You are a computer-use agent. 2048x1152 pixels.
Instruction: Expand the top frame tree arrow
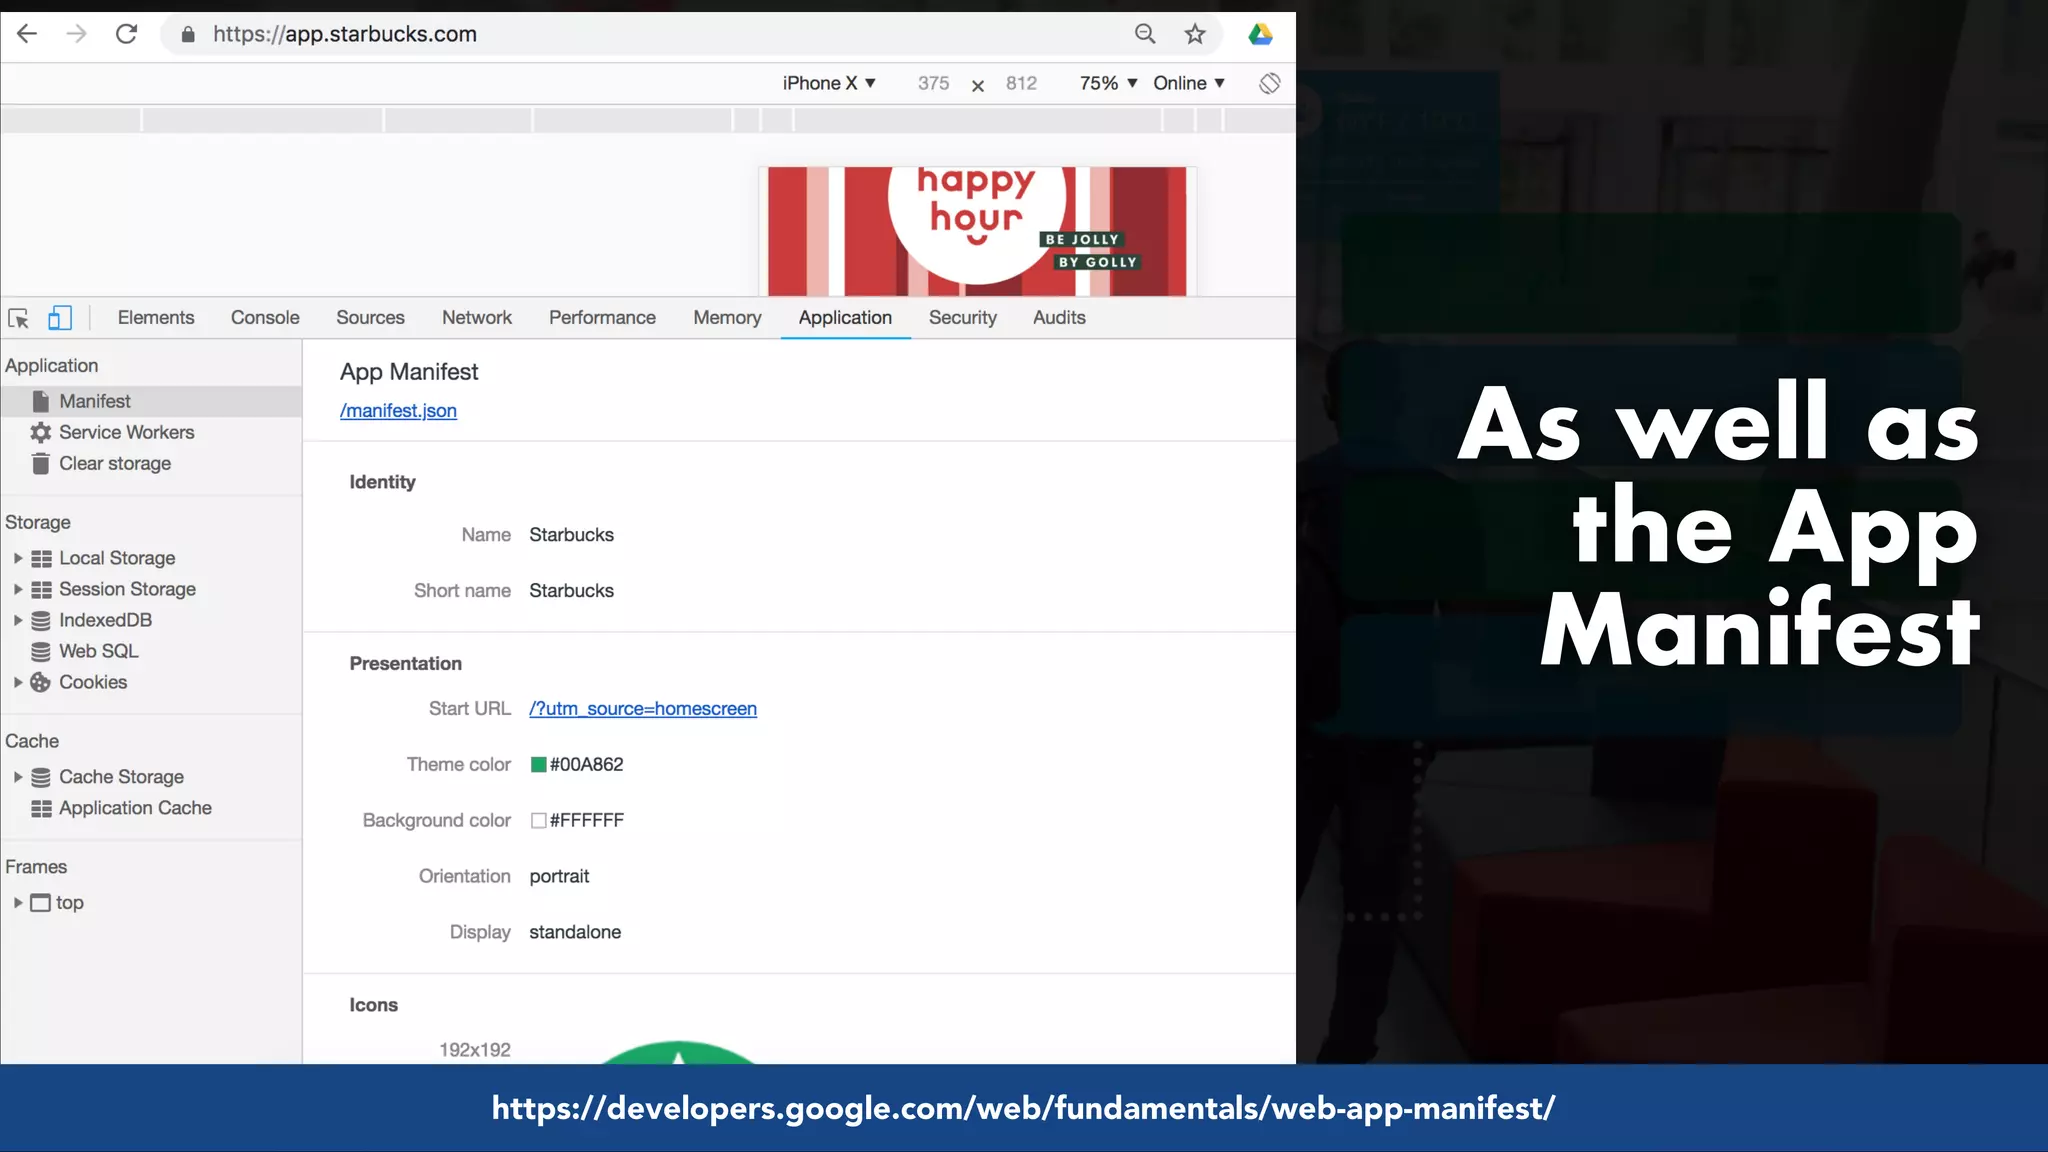point(17,903)
